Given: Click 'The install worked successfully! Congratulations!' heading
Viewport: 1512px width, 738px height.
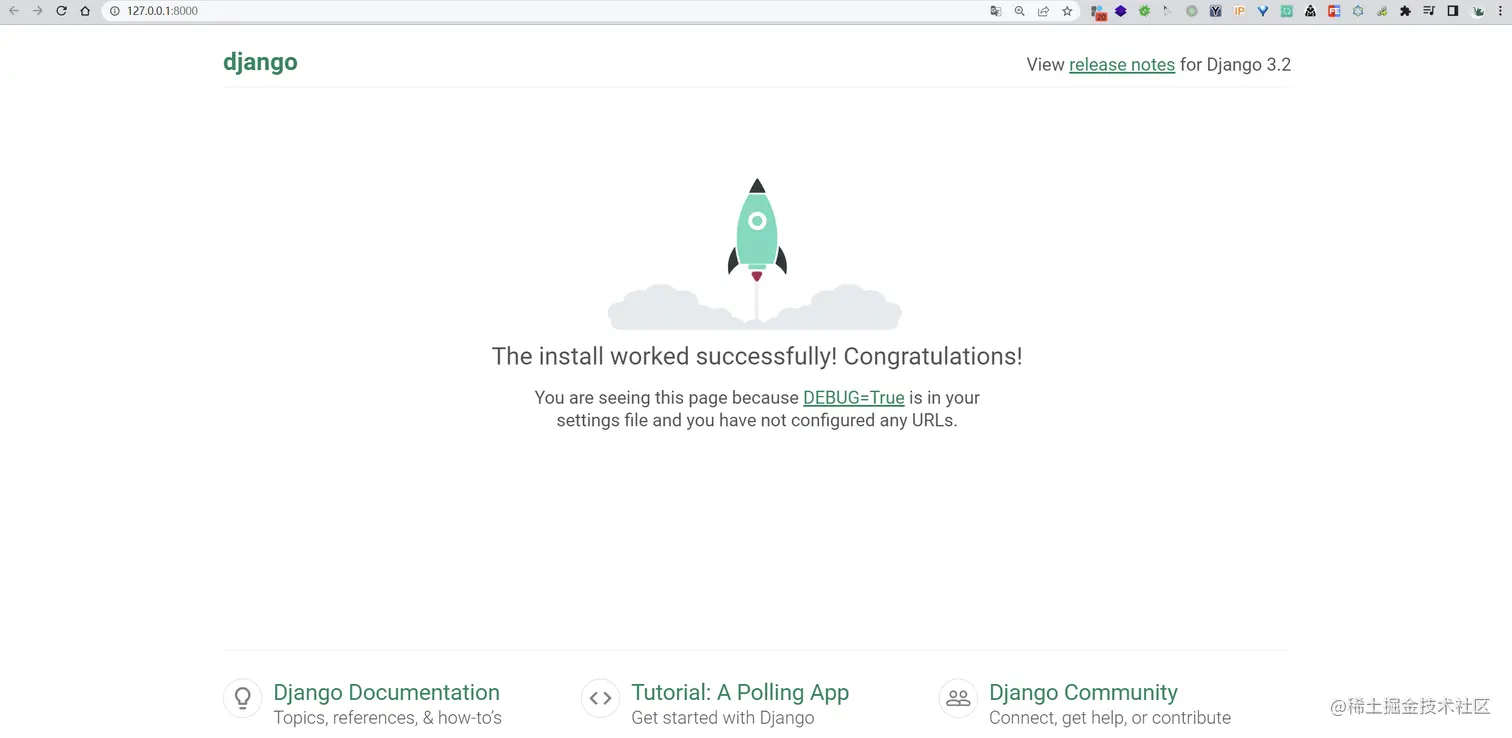Looking at the screenshot, I should tap(757, 356).
